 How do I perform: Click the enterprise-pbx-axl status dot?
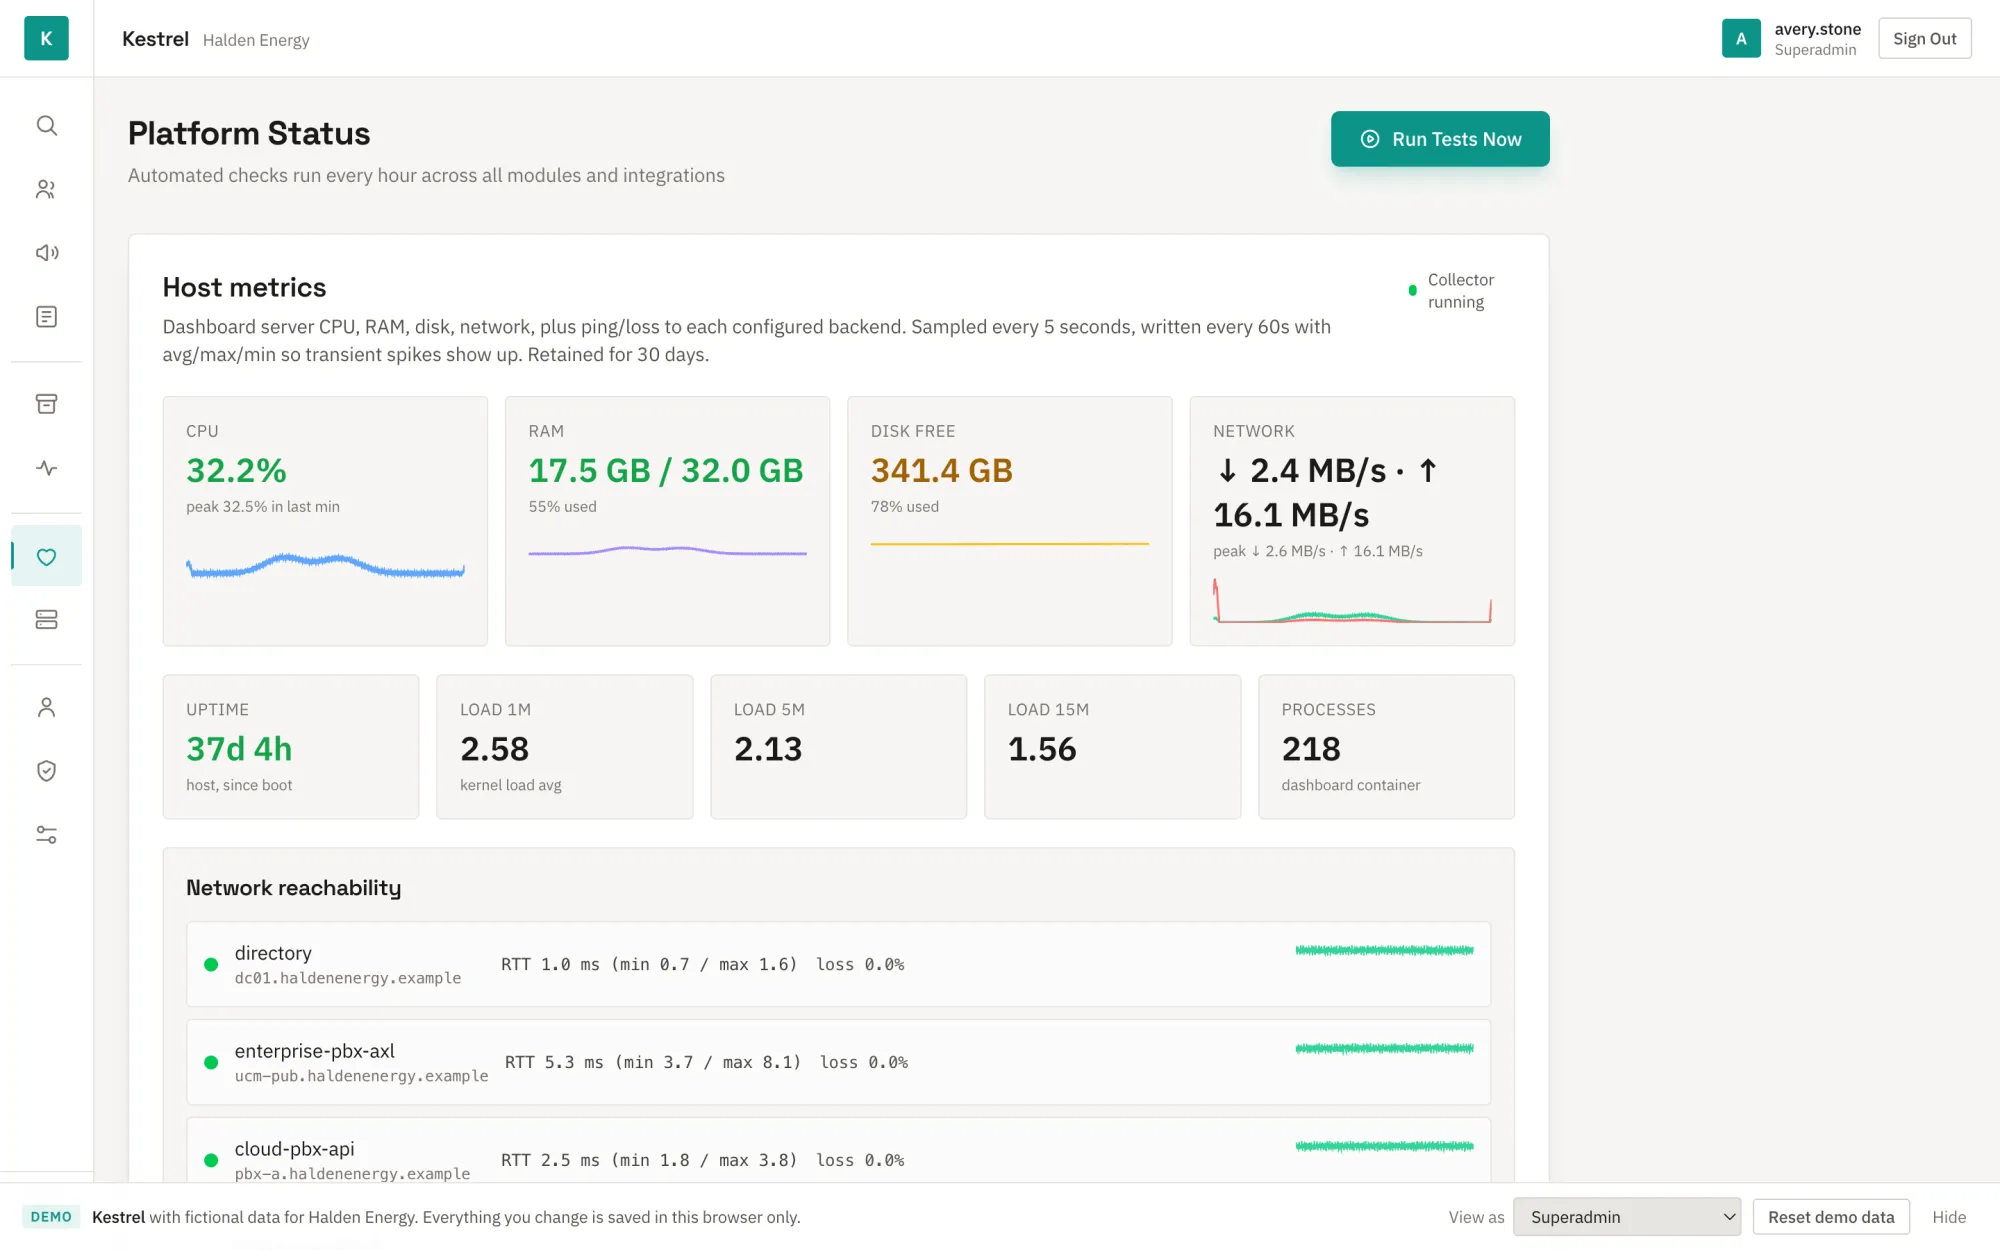211,1063
